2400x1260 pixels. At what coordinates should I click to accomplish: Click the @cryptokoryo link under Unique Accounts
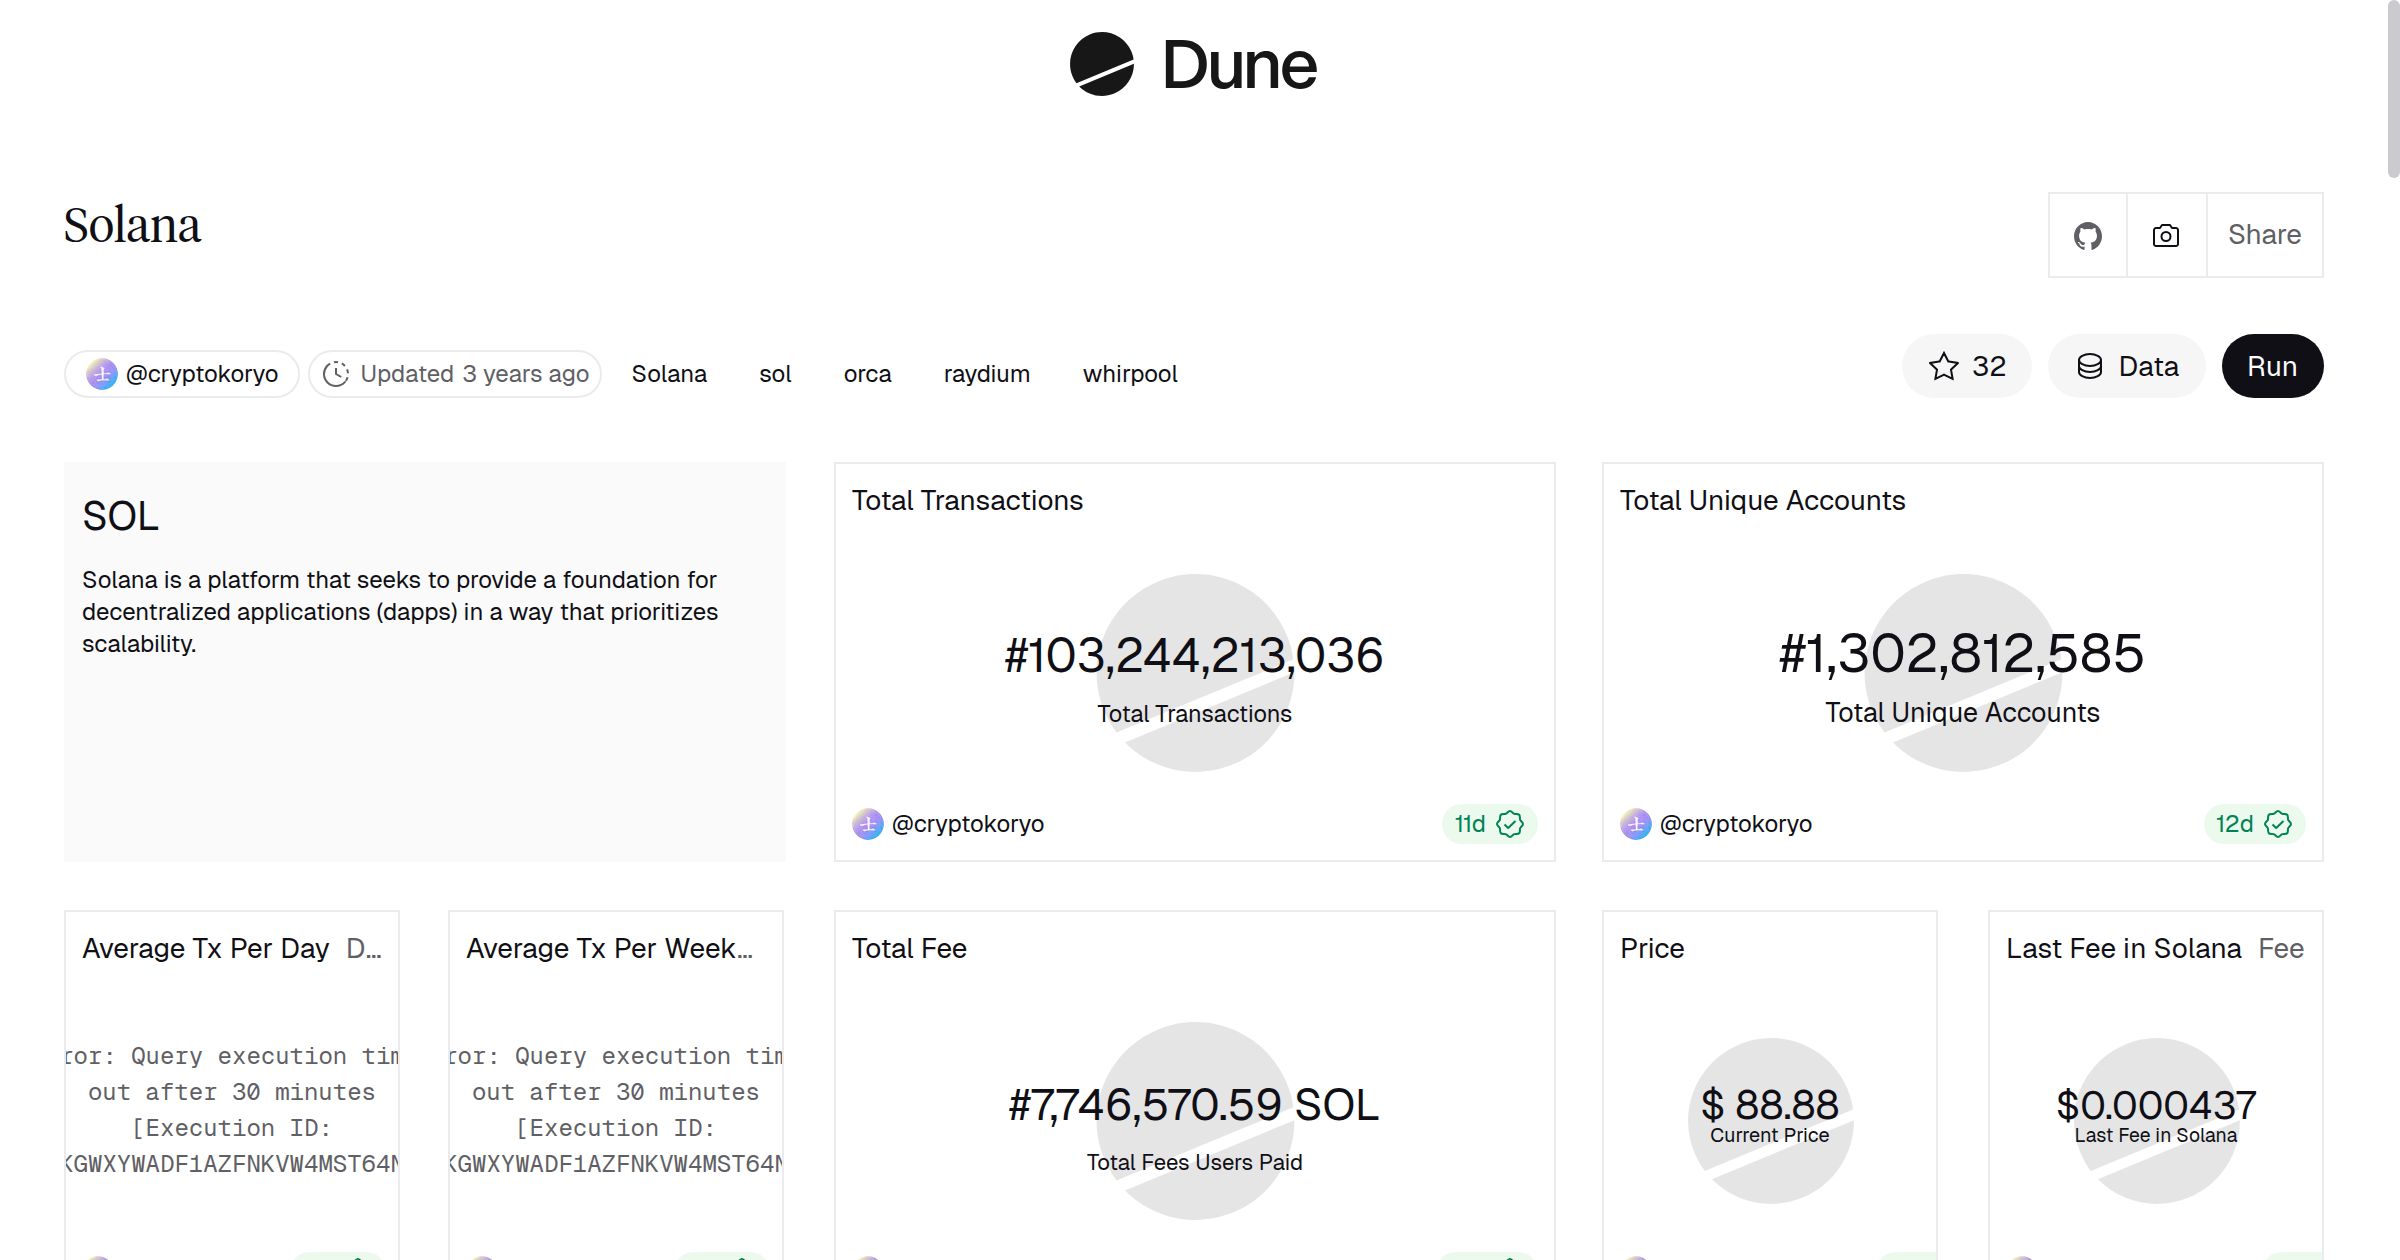(1735, 824)
